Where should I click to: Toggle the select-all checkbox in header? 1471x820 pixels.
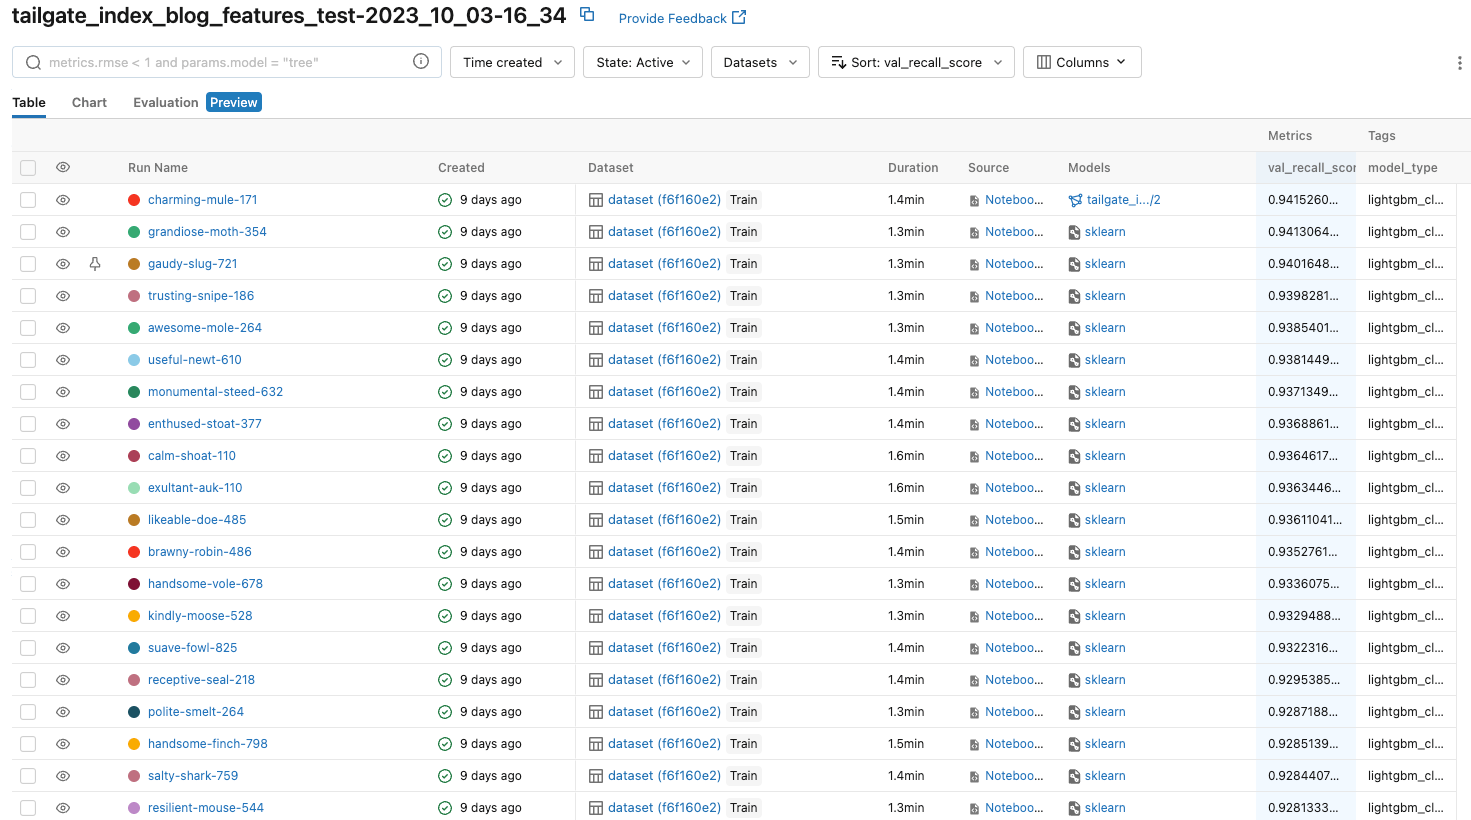pyautogui.click(x=28, y=168)
